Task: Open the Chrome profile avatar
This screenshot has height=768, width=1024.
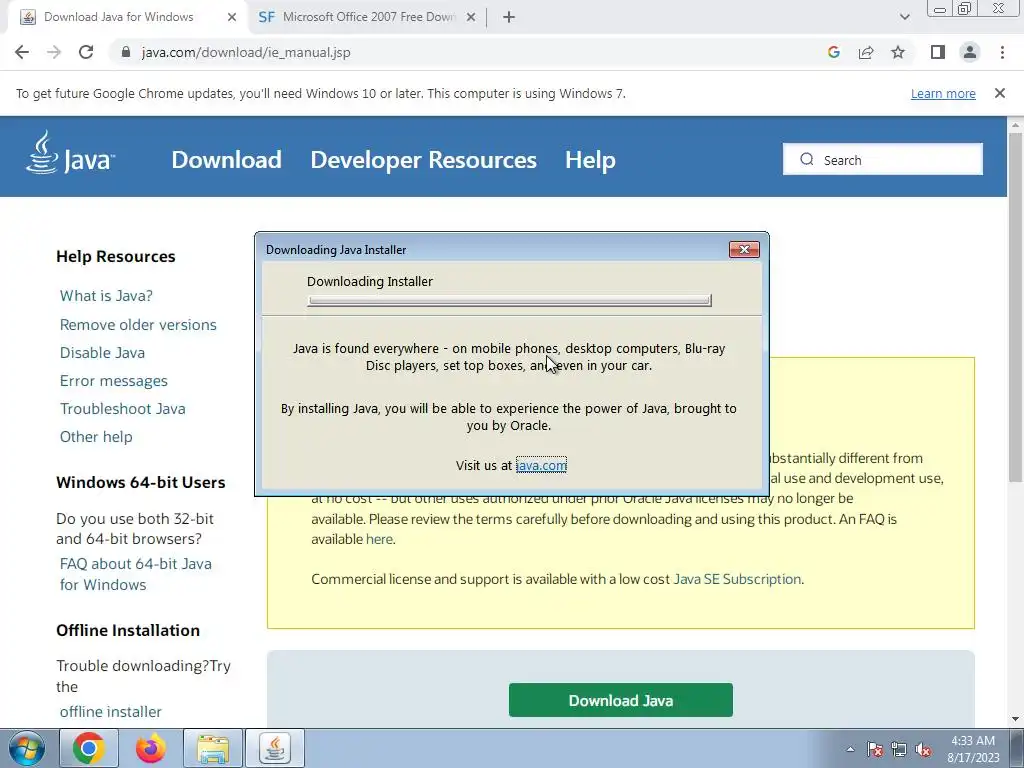Action: tap(970, 52)
